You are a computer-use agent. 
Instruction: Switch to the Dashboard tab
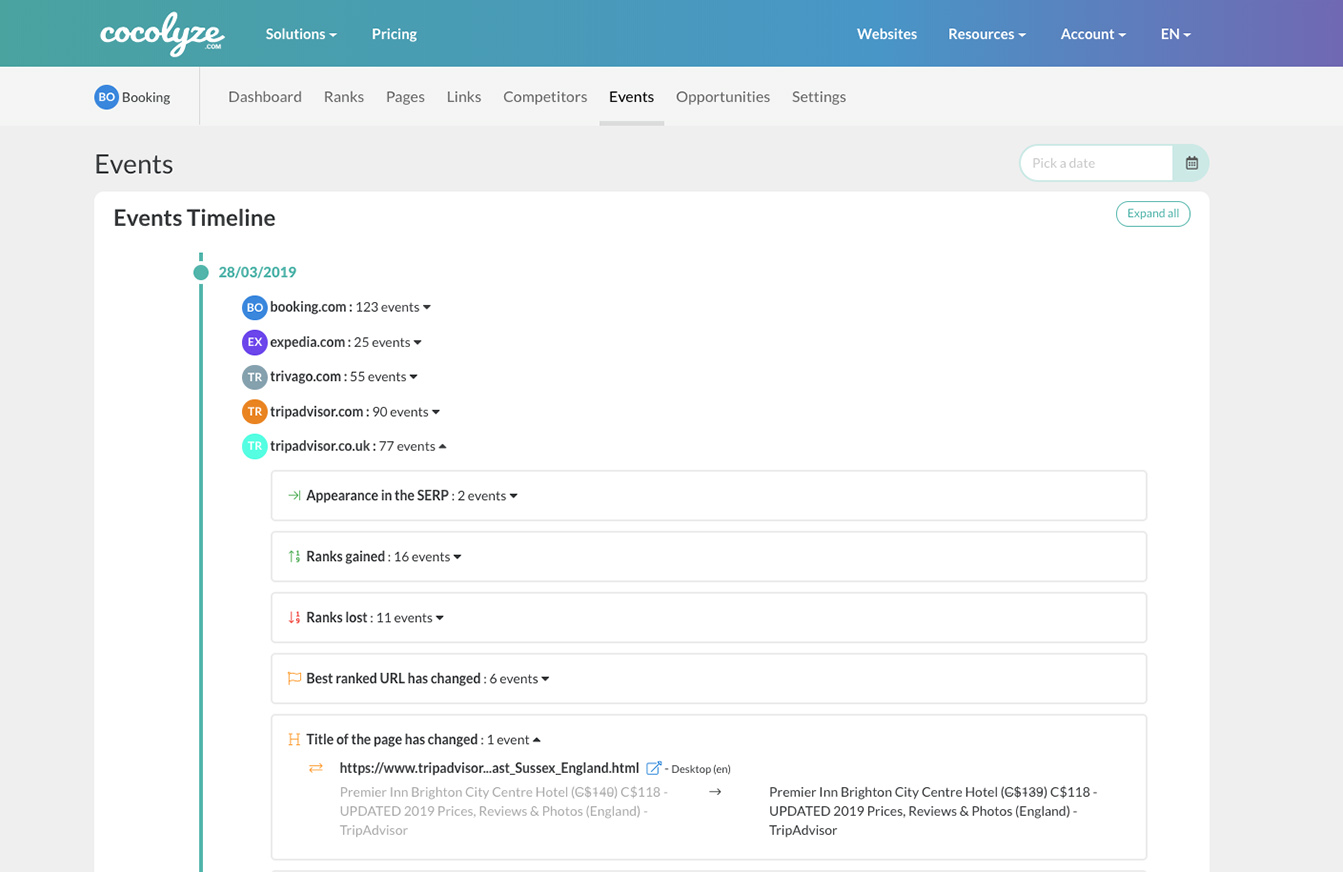coord(265,97)
